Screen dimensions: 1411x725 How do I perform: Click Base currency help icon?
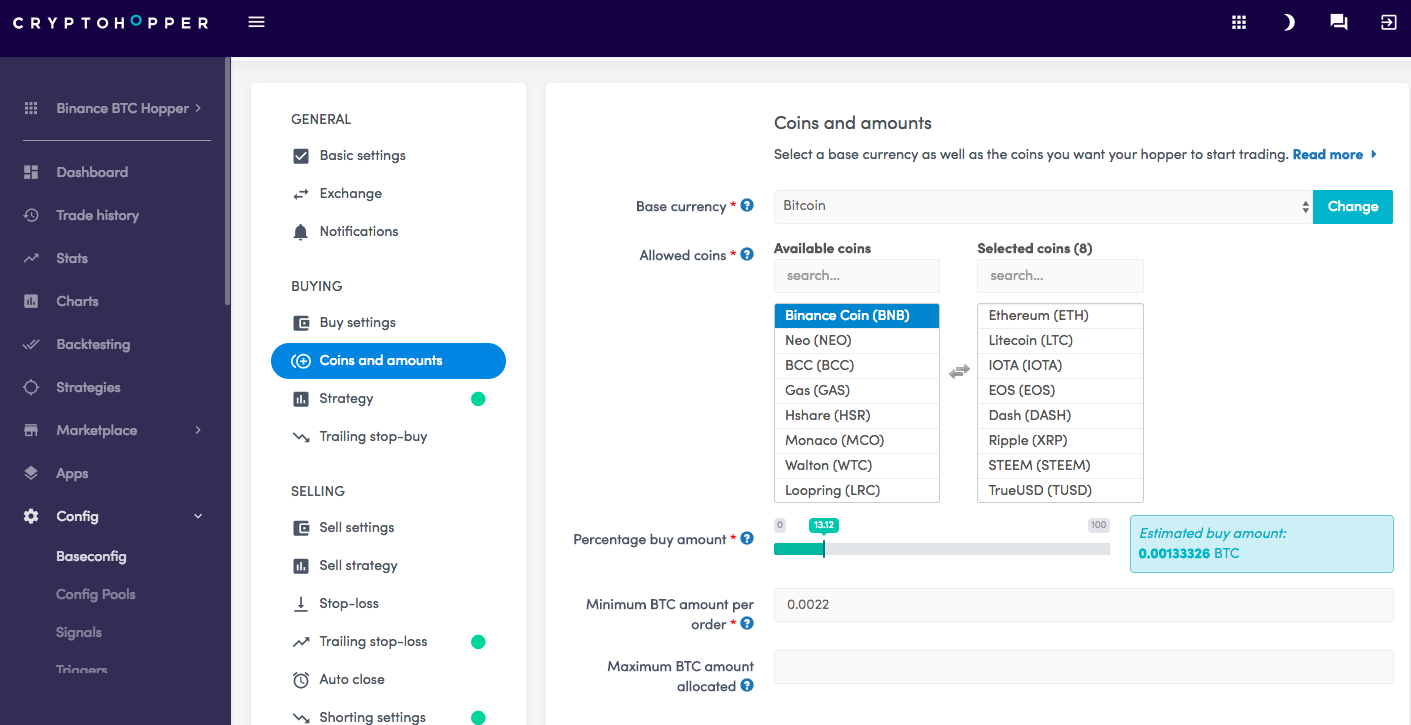(x=747, y=205)
